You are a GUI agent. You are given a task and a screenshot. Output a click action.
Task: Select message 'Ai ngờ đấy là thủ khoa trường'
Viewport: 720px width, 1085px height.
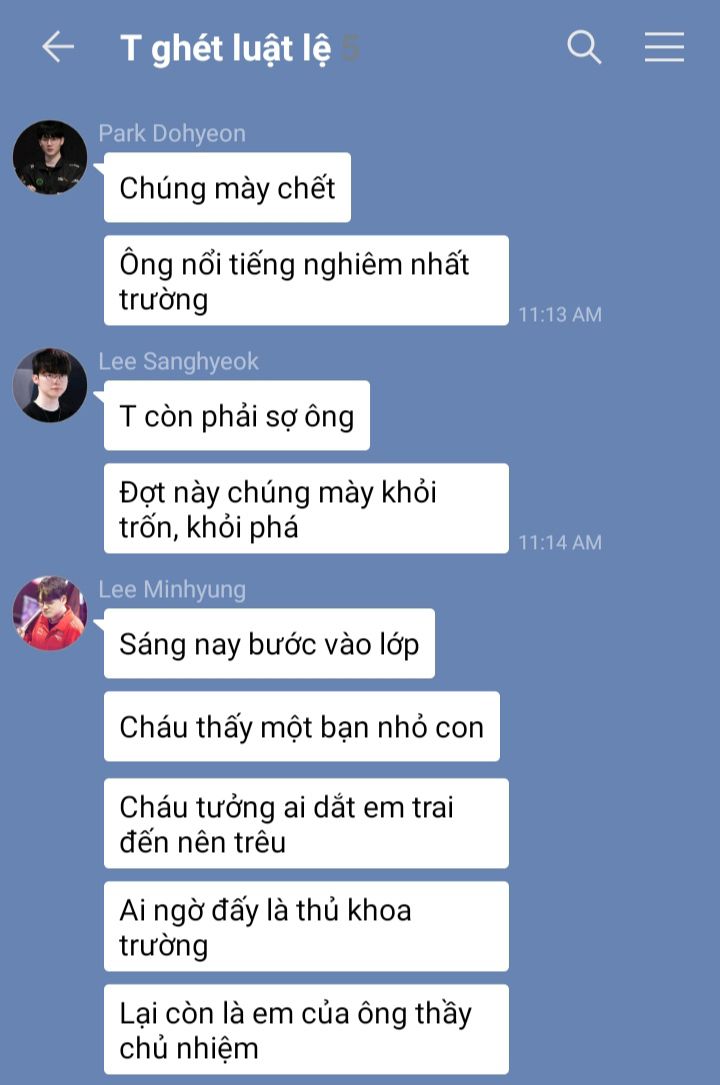point(306,926)
